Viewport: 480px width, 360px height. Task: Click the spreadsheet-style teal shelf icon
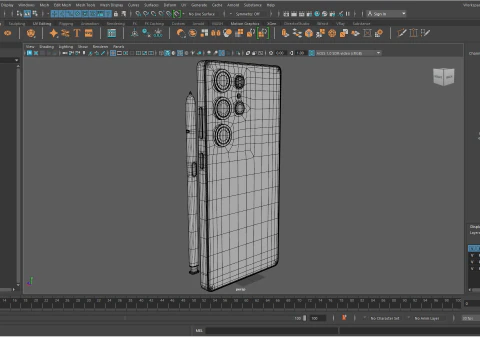(x=112, y=33)
